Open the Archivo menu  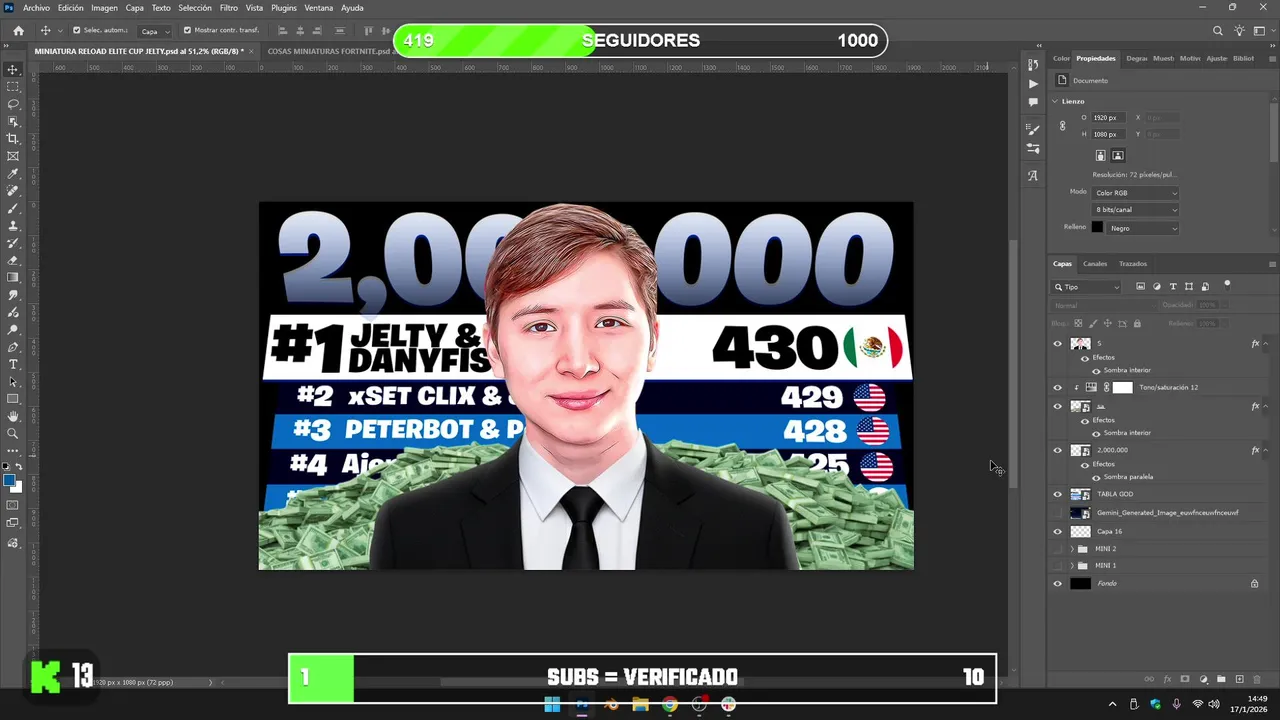tap(36, 8)
